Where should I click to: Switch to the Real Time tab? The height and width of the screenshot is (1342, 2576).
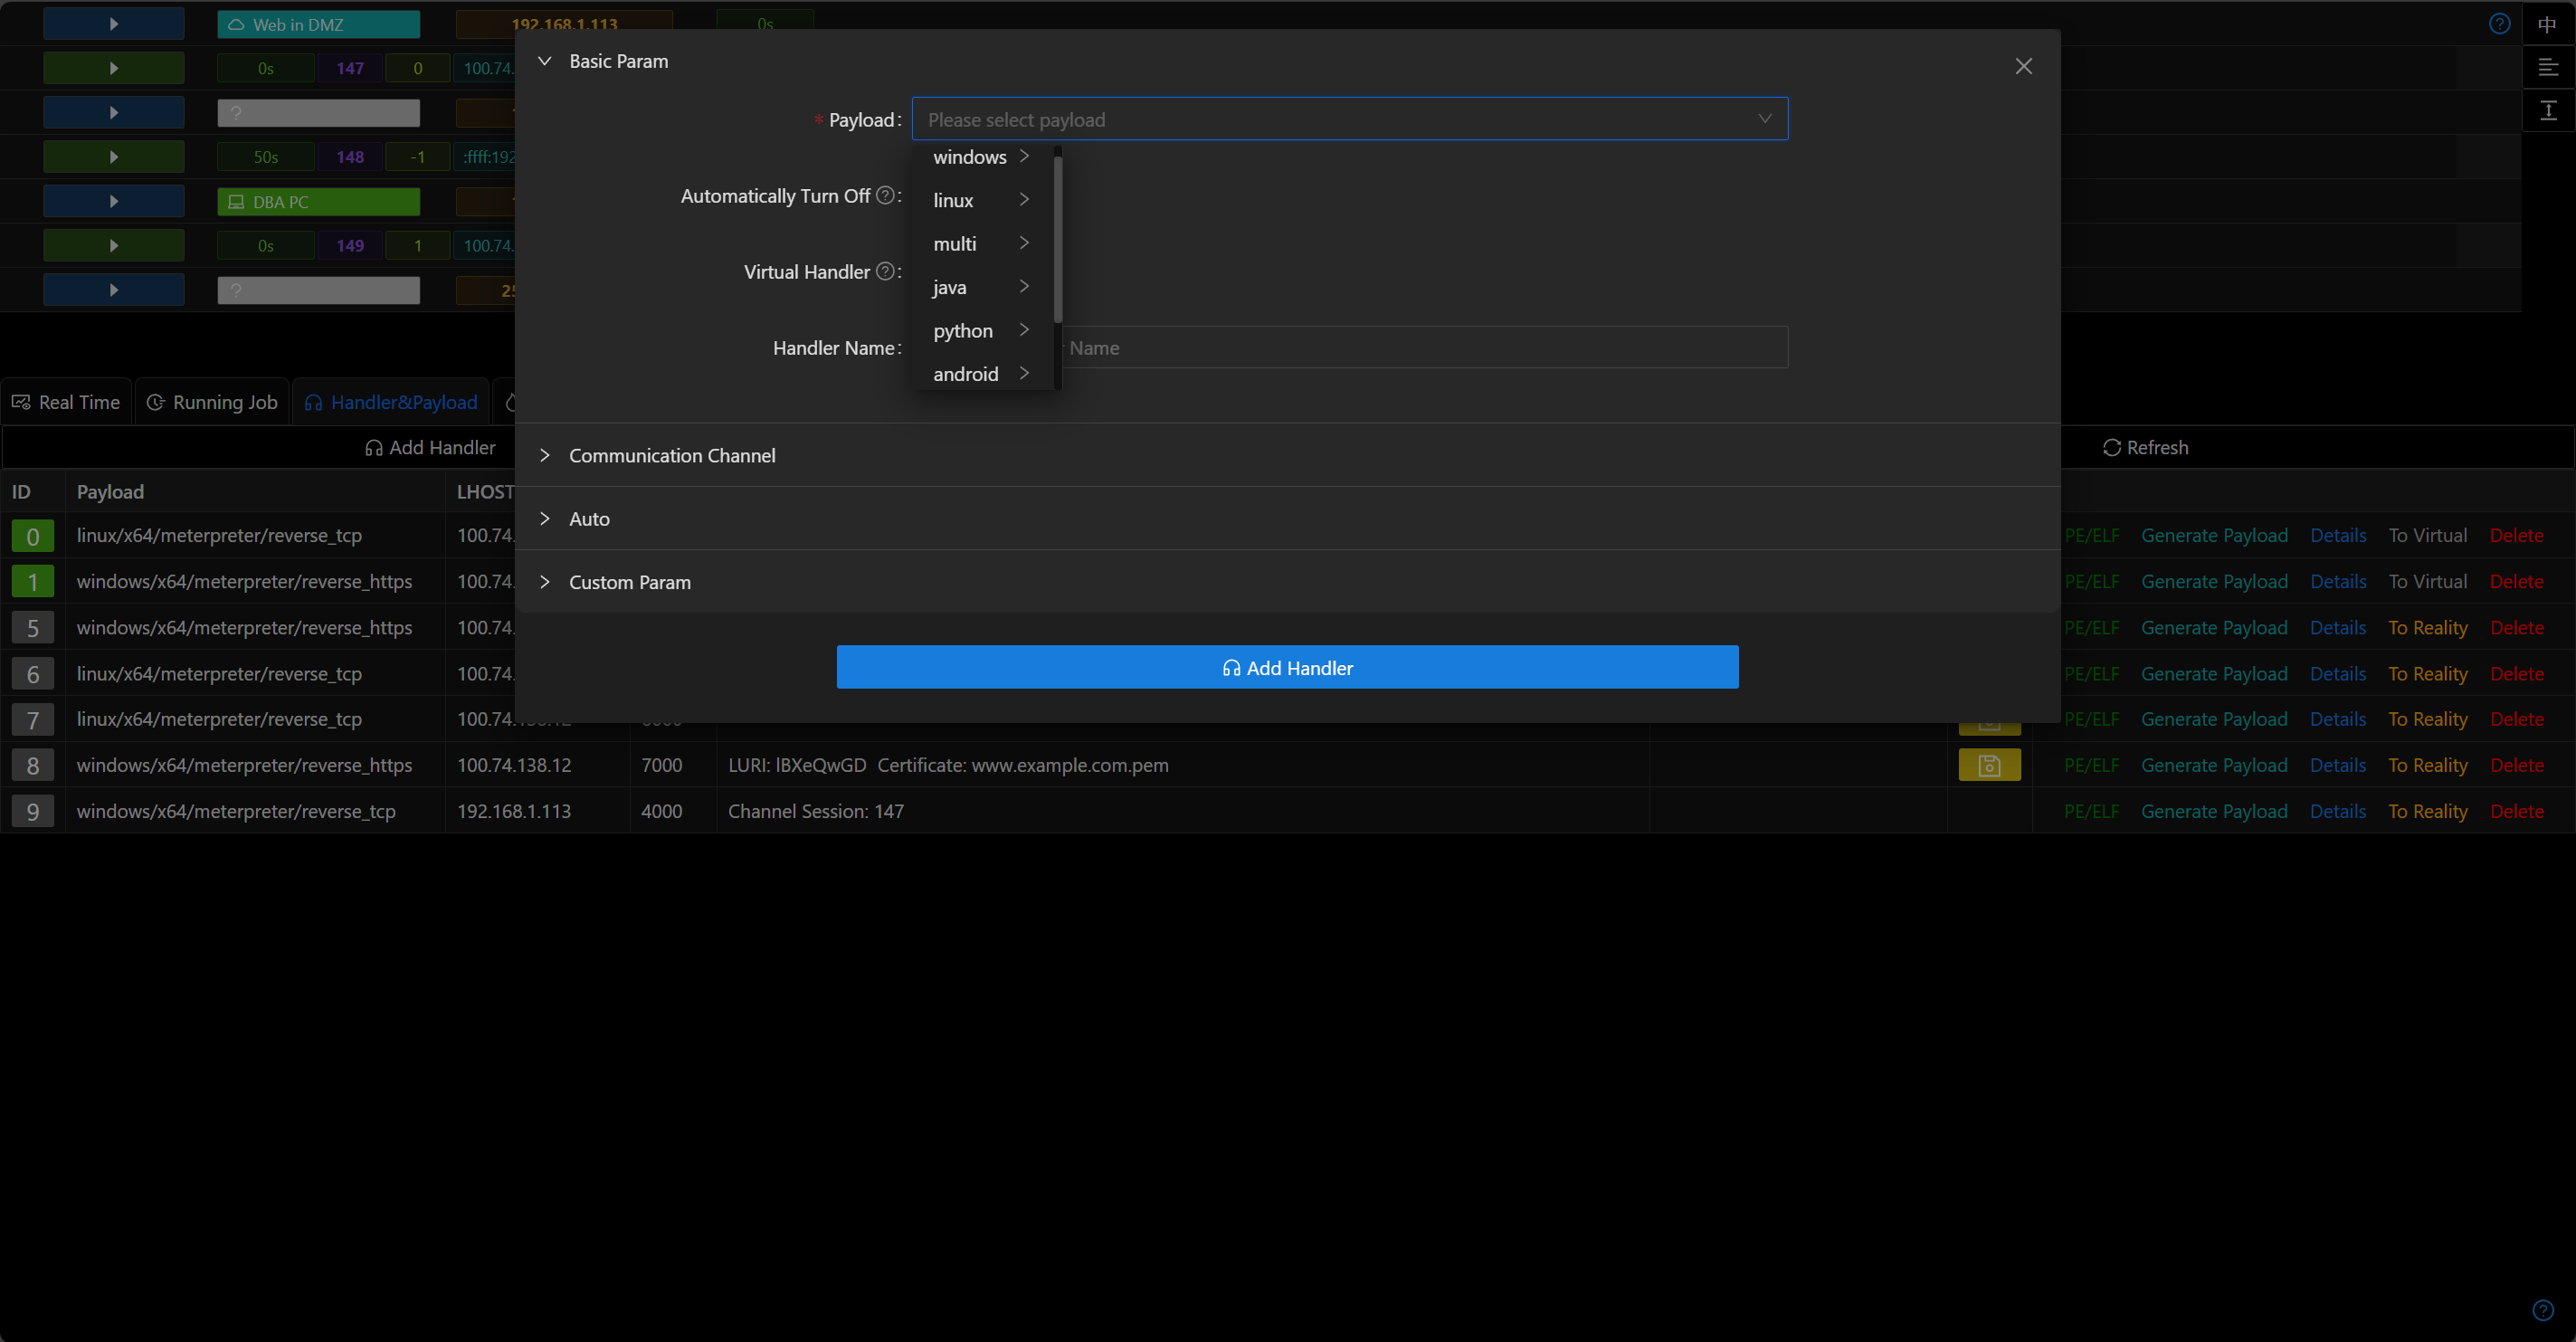click(66, 402)
